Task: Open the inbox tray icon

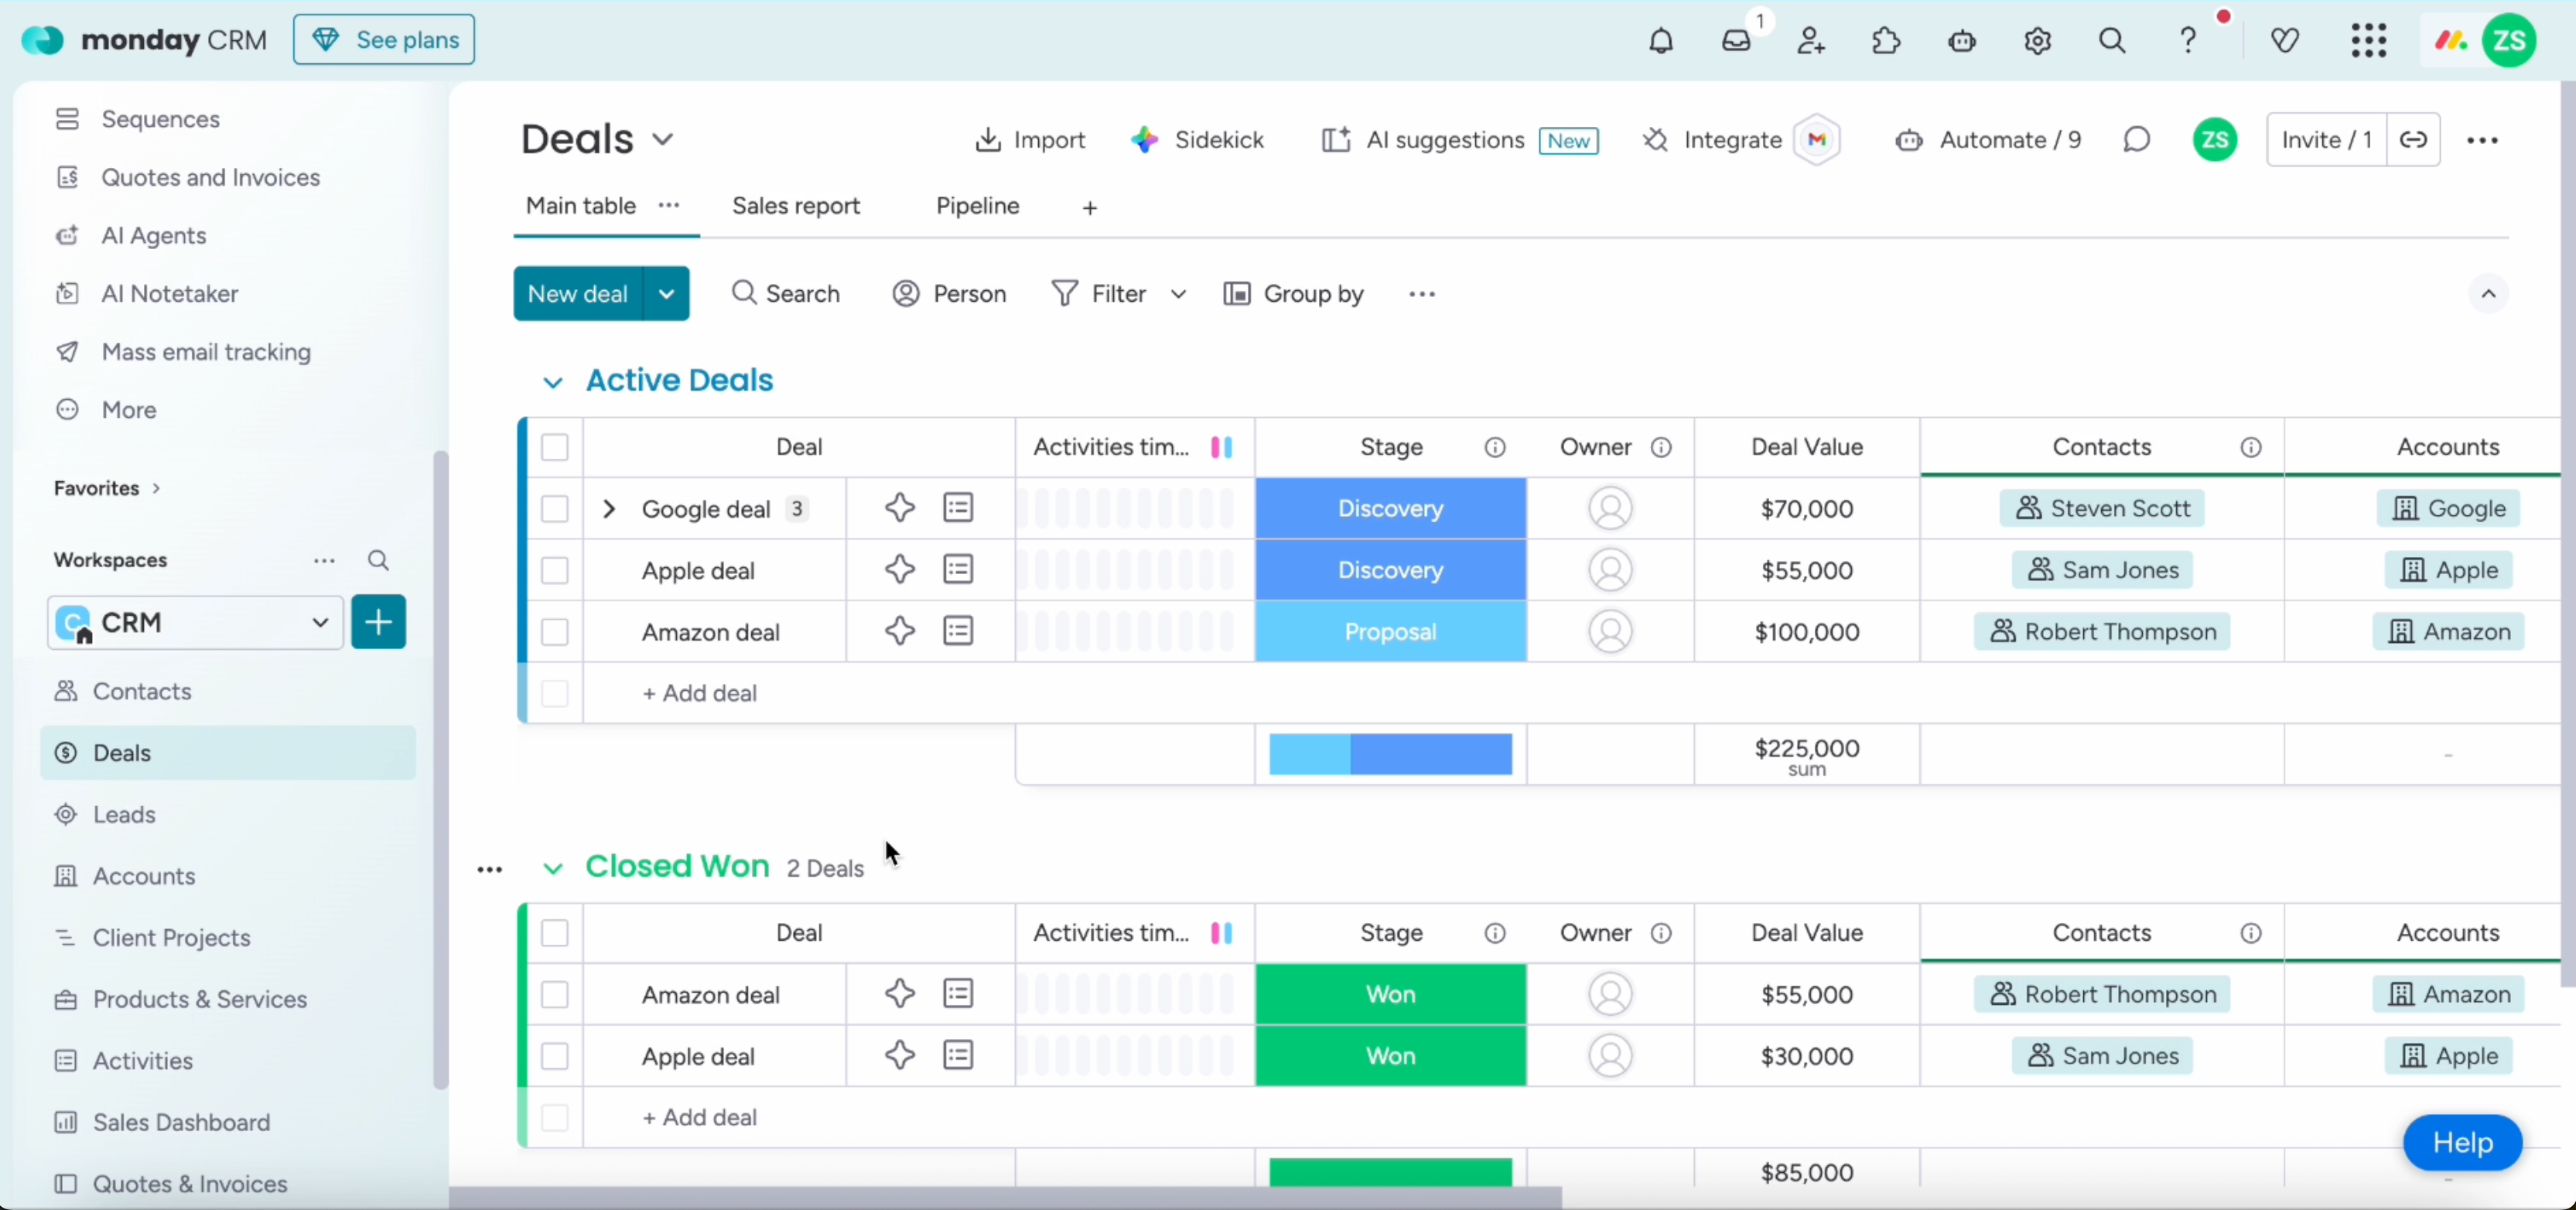Action: pyautogui.click(x=1737, y=41)
